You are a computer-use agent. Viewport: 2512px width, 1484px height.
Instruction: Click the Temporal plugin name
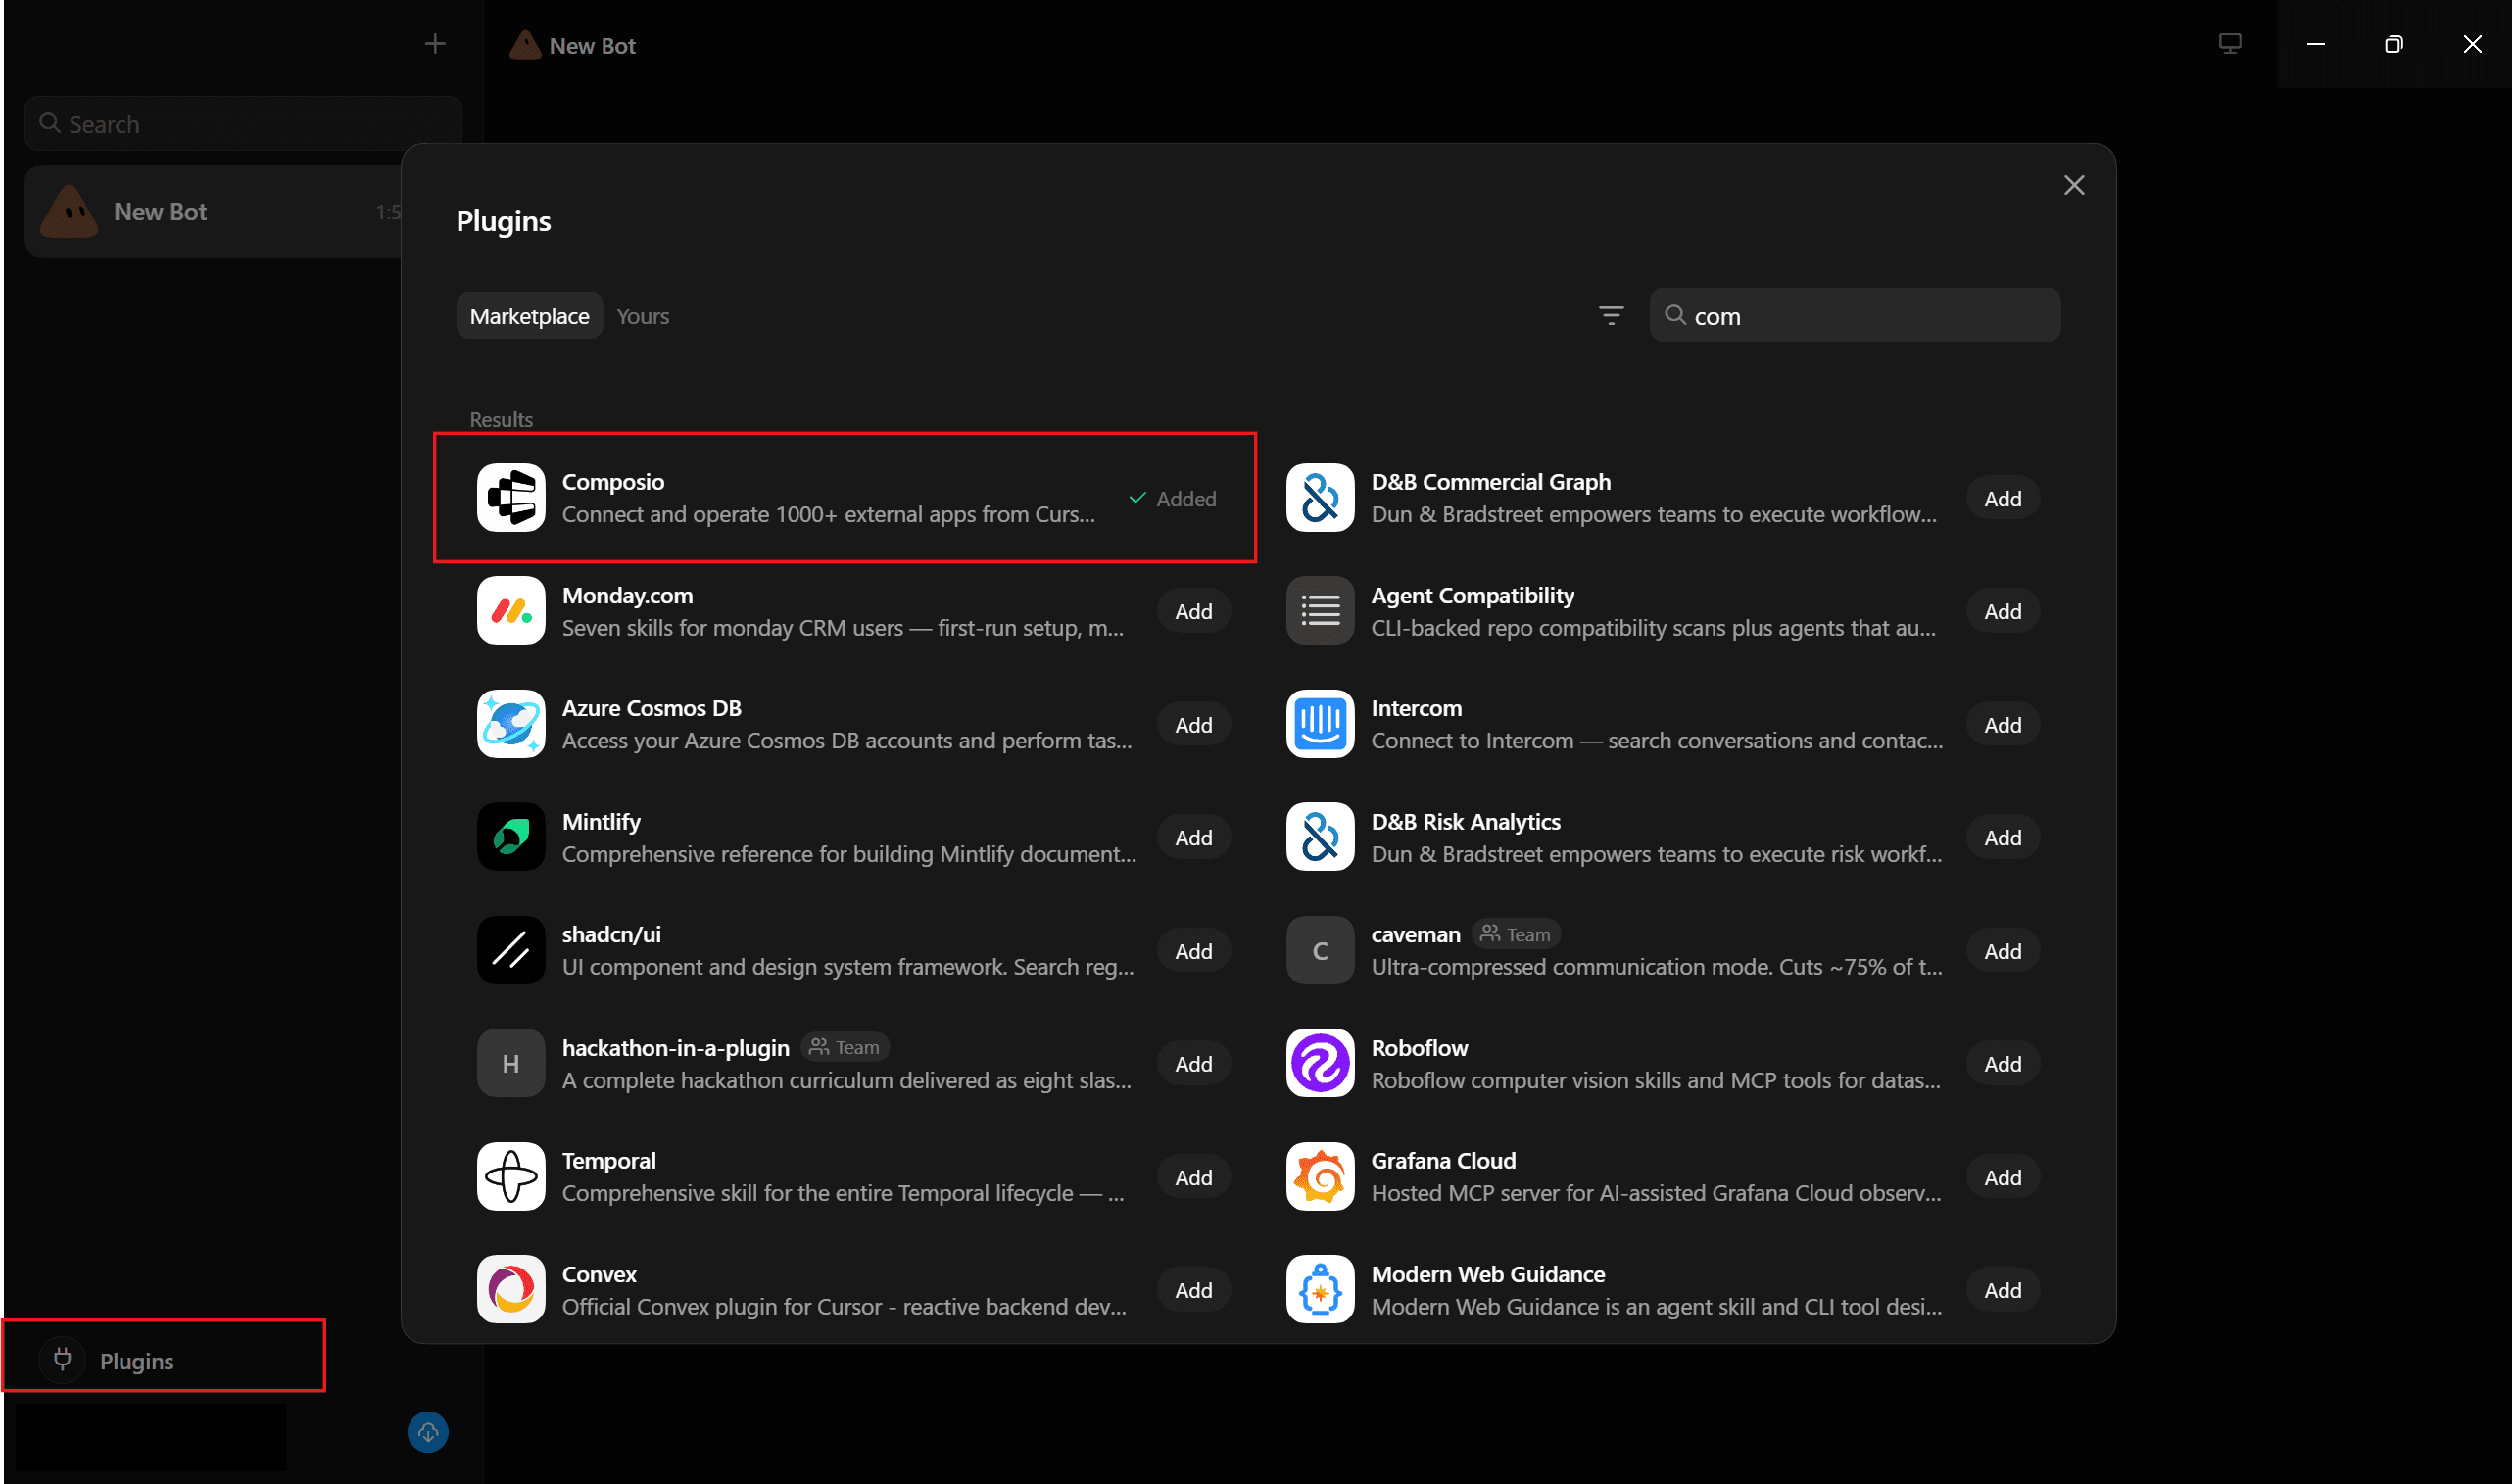pyautogui.click(x=609, y=1161)
